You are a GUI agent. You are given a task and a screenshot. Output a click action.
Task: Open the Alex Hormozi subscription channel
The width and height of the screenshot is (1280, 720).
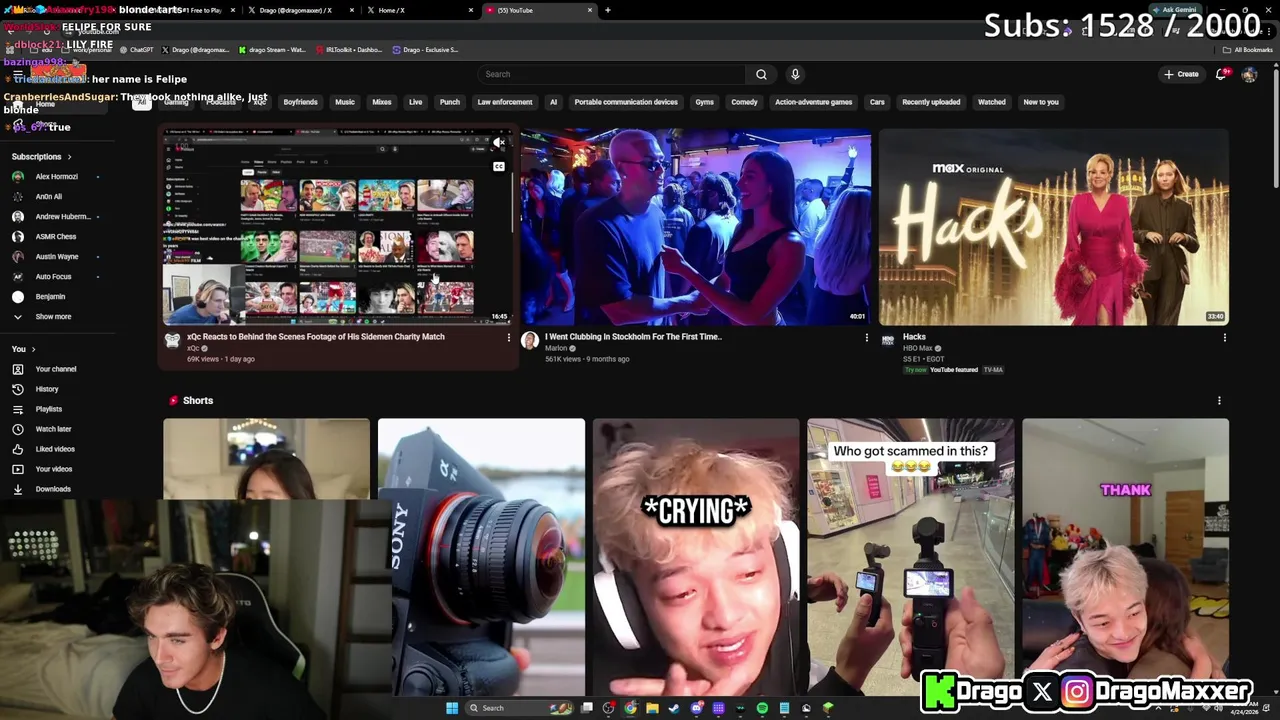point(55,177)
